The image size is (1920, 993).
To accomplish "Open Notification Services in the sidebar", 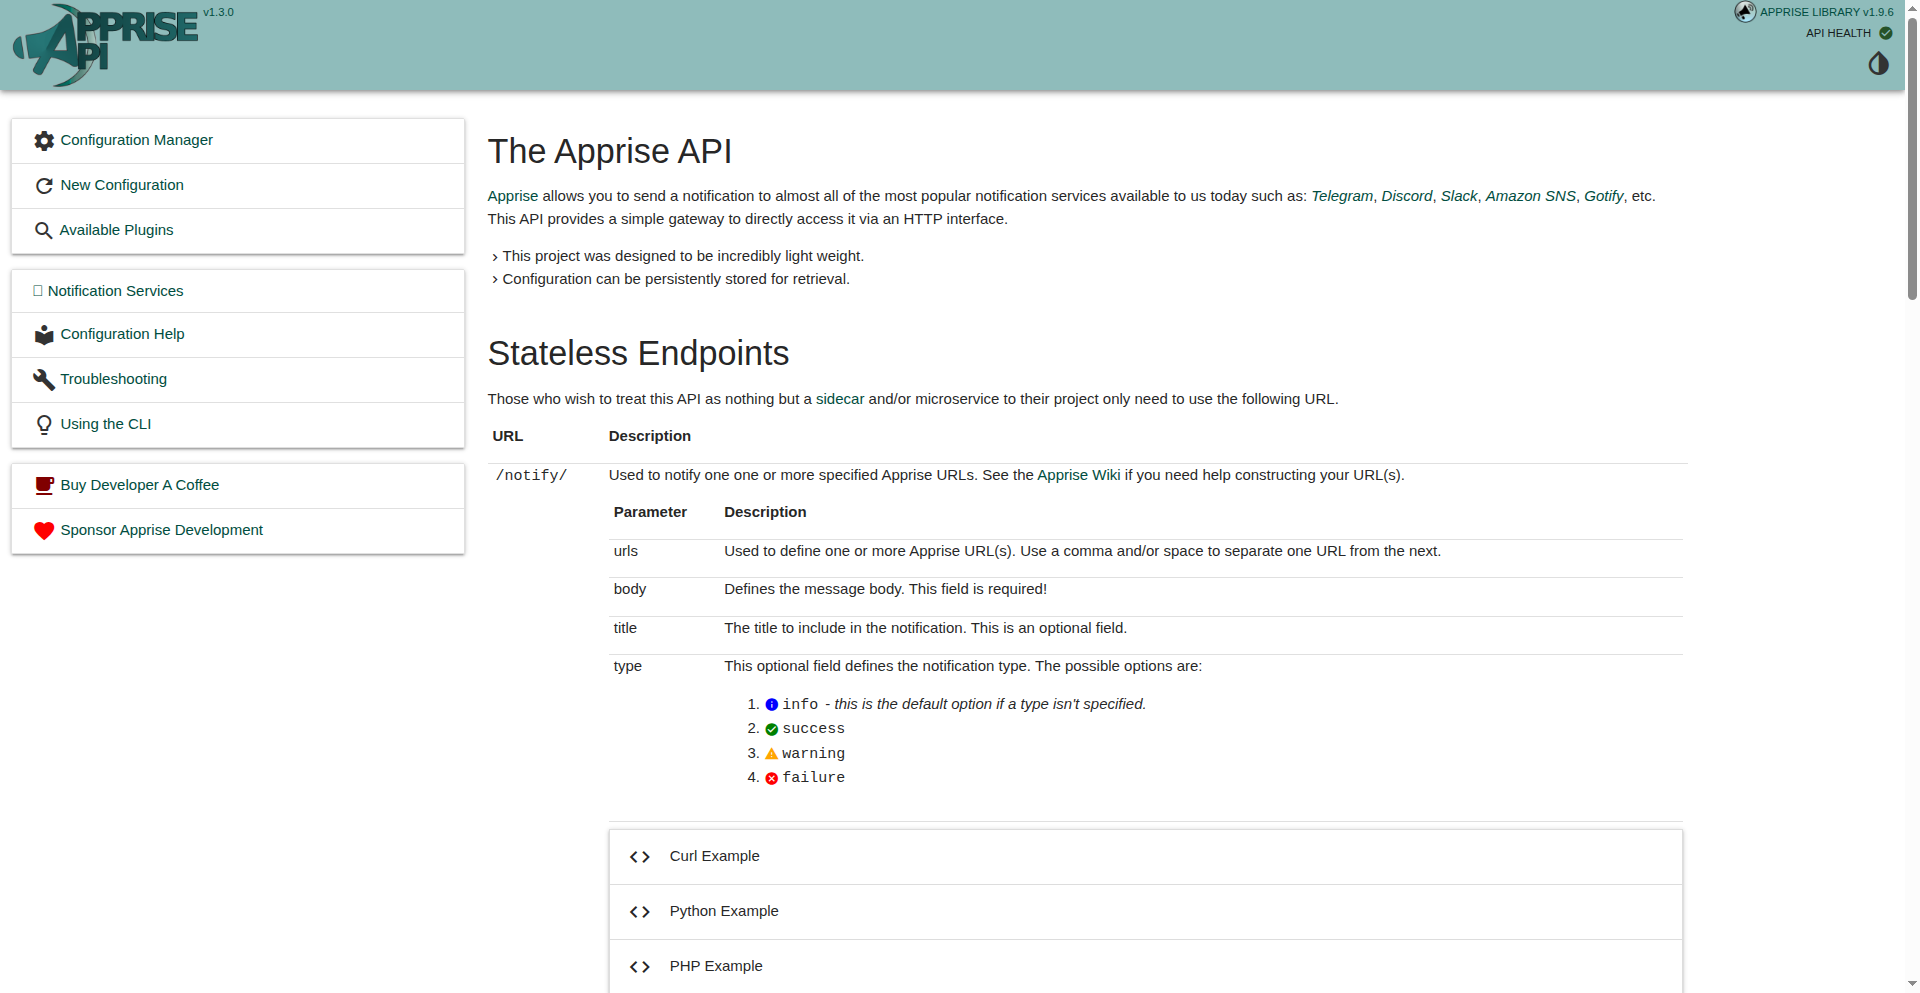I will 115,291.
